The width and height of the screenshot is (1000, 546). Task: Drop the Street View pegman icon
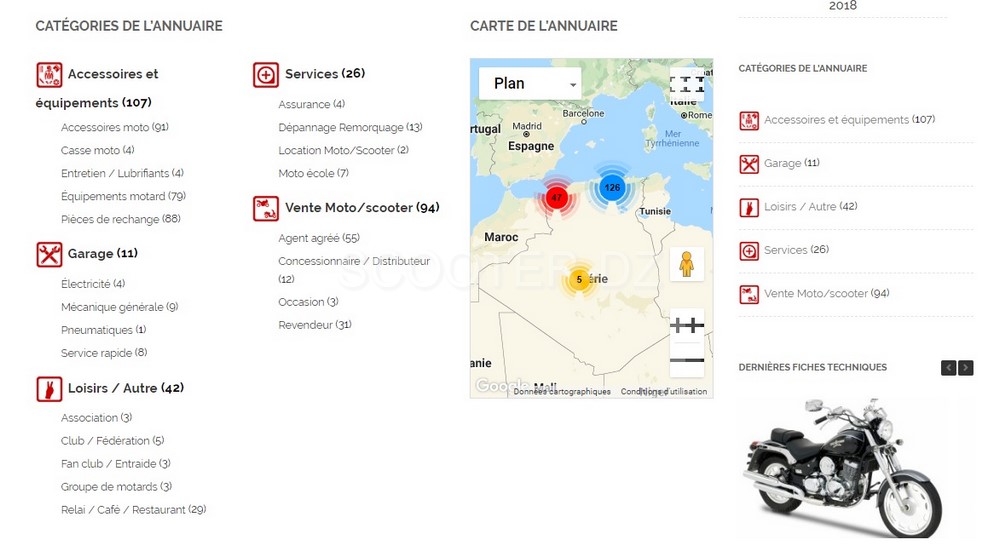[686, 264]
